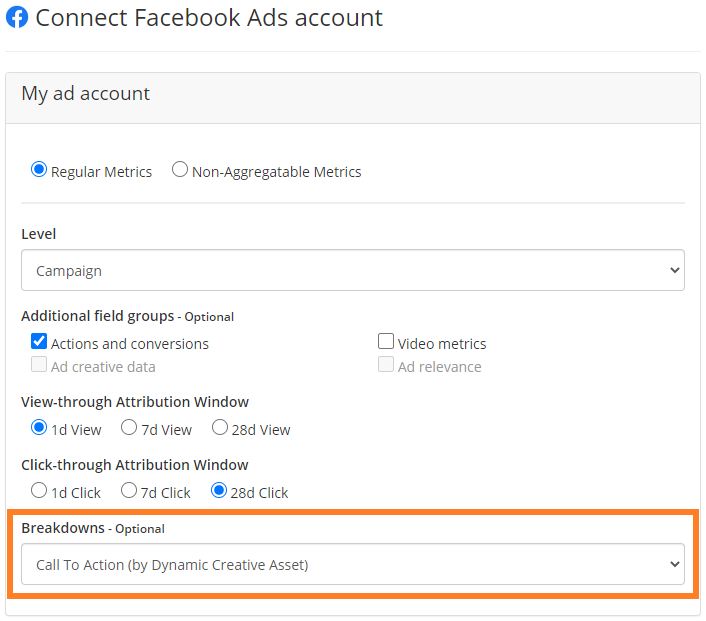This screenshot has width=706, height=621.
Task: Open the Breakdowns dropdown menu
Action: click(x=353, y=564)
